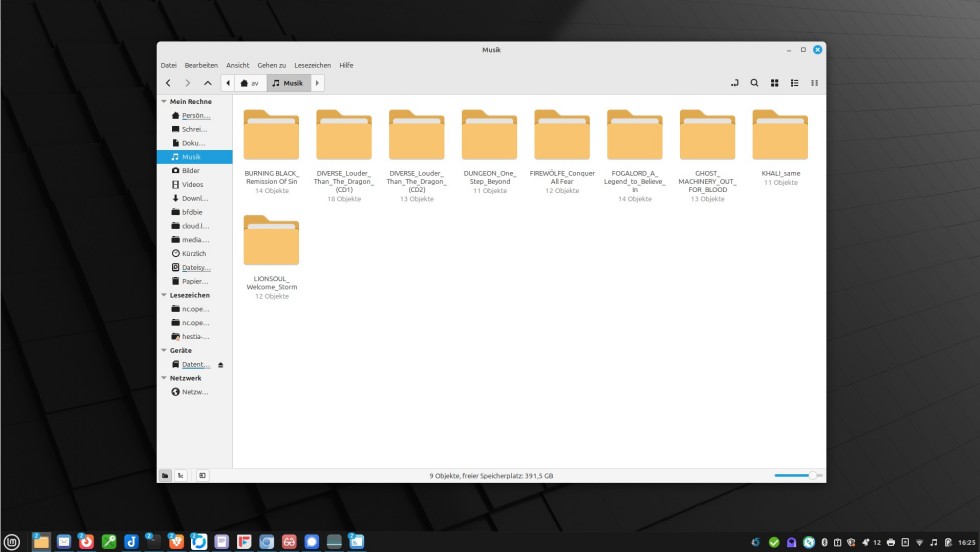This screenshot has width=980, height=552.
Task: Click the search magnifier icon in toolbar
Action: (754, 83)
